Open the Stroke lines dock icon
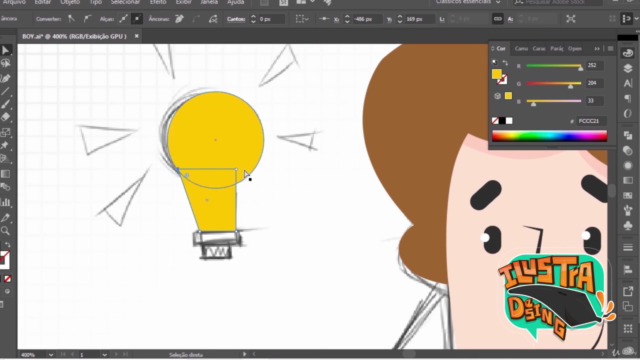This screenshot has height=360, width=640. click(628, 247)
